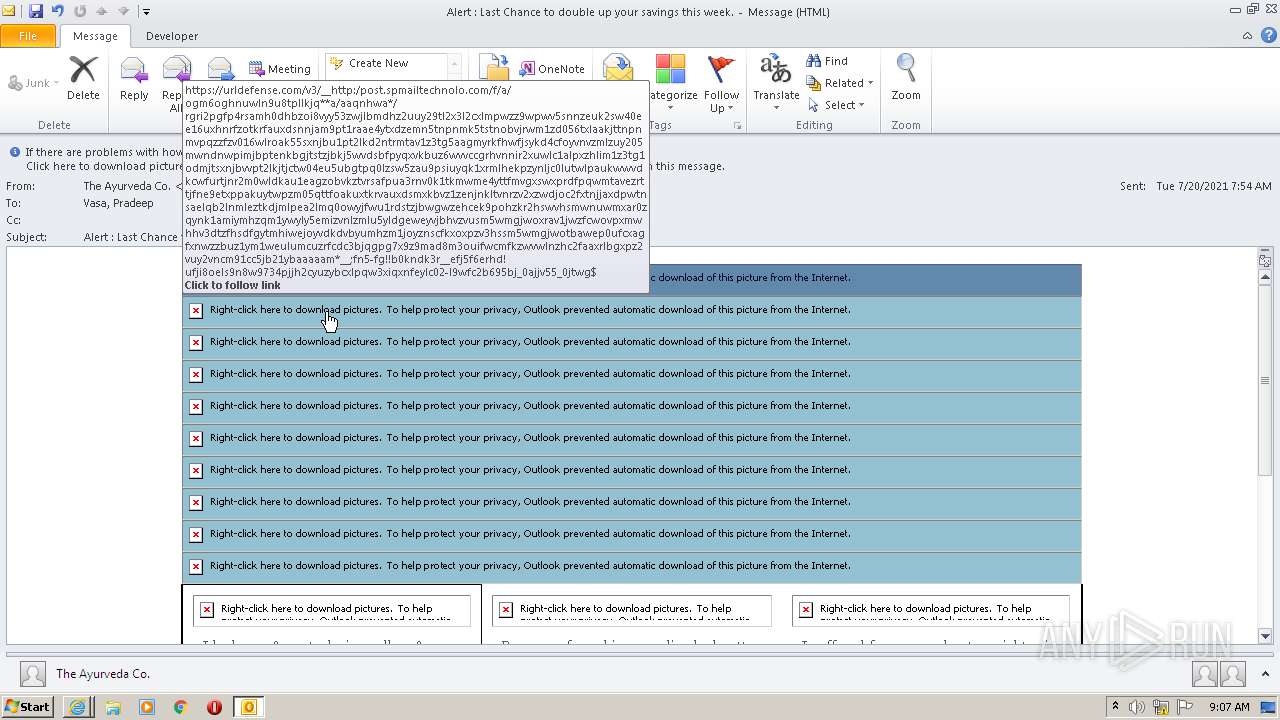1280x720 pixels.
Task: Open the Zoom dialog
Action: [906, 77]
